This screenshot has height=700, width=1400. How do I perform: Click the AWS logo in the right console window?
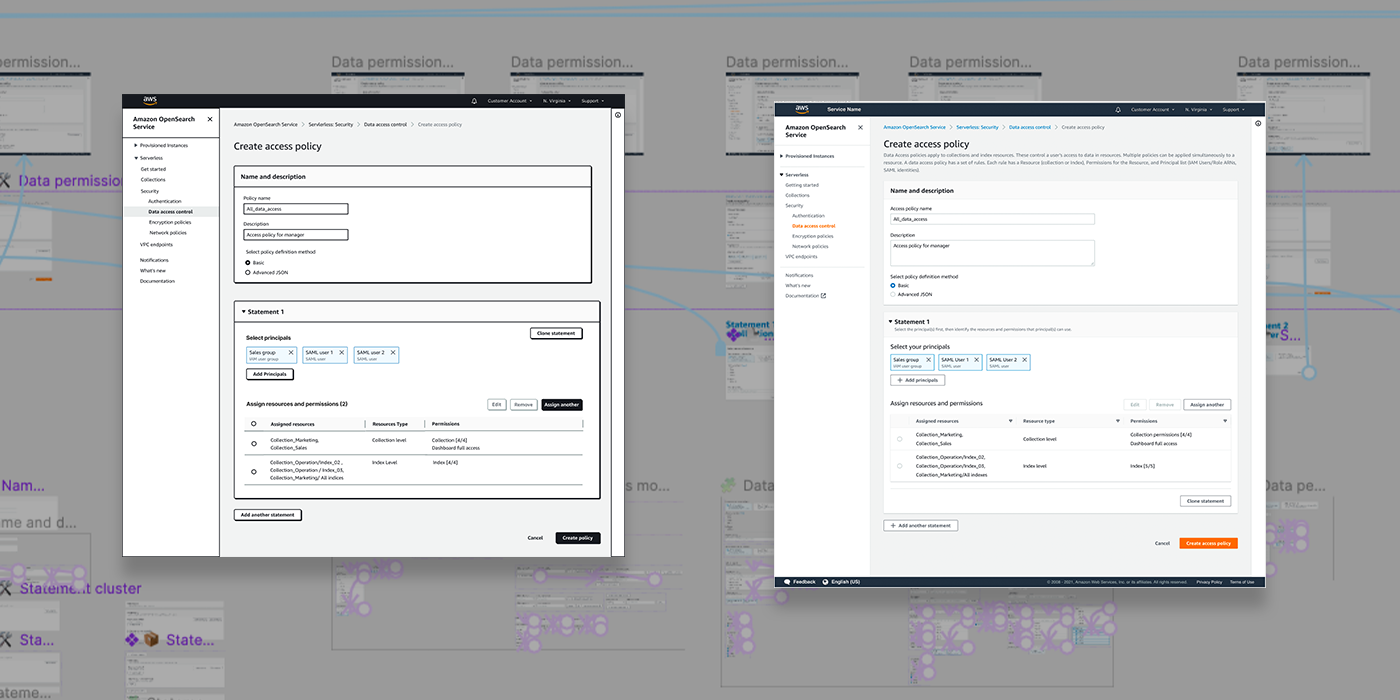point(802,109)
